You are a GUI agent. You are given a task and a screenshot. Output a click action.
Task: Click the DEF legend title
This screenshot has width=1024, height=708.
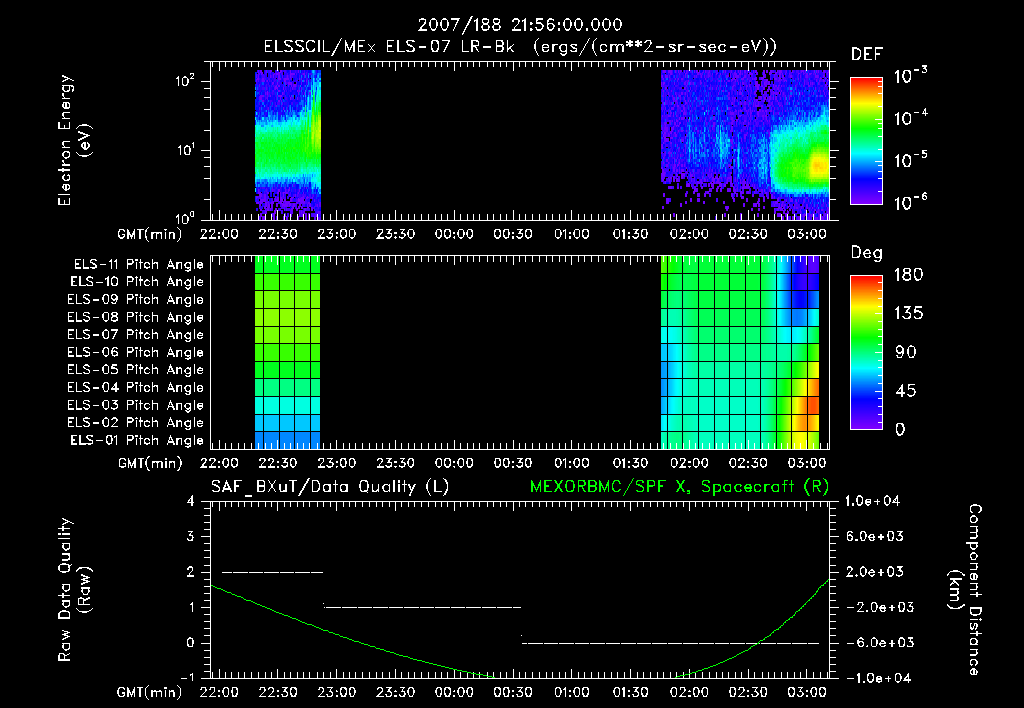867,55
